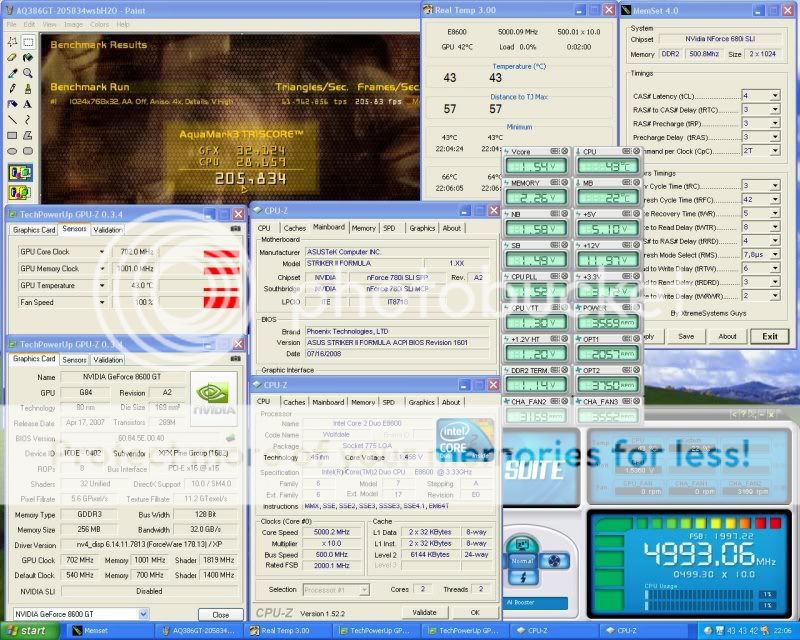Screen dimensions: 800x640
Task: Open the Image menu in Paint
Action: [x=73, y=24]
